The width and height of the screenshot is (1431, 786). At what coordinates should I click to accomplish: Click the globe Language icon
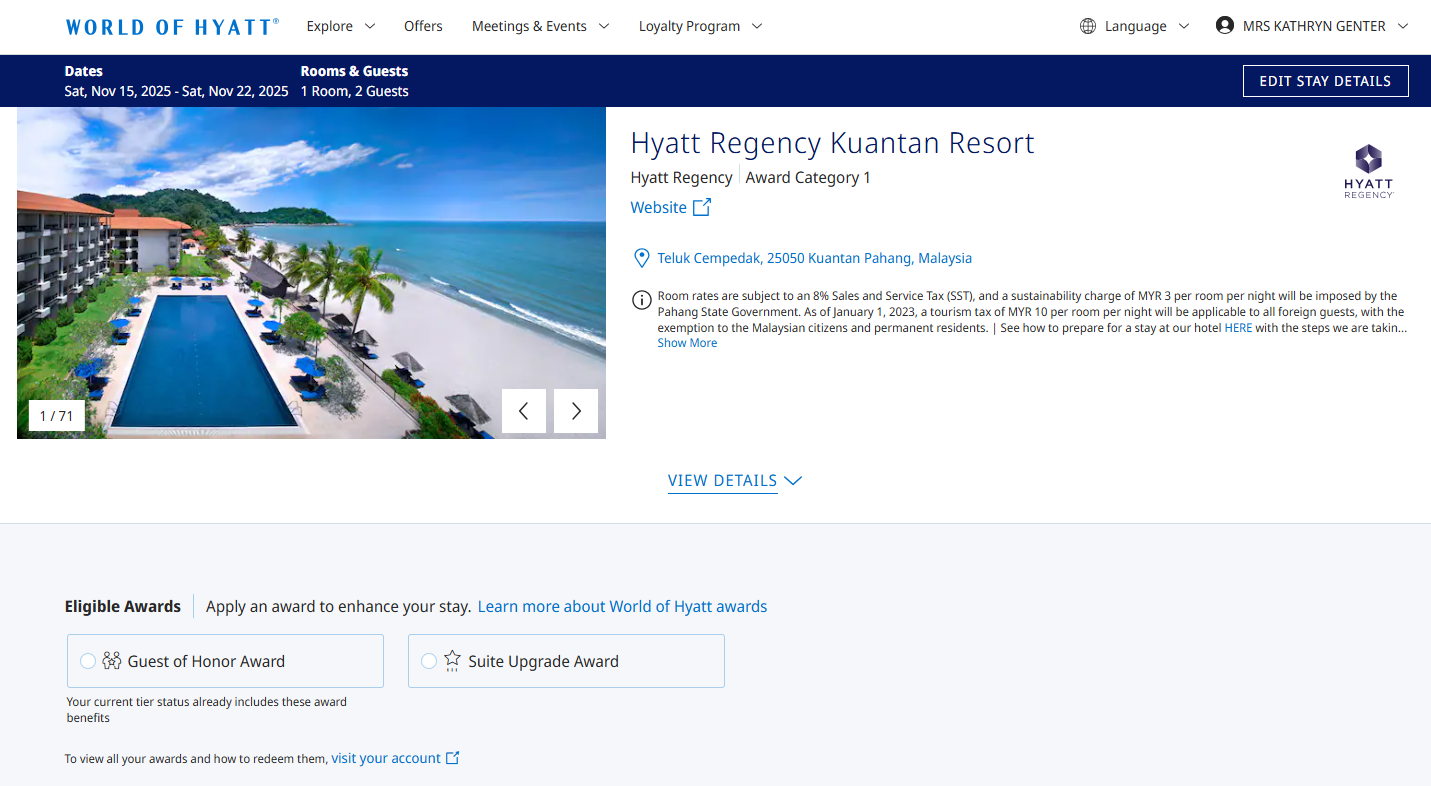pos(1087,26)
